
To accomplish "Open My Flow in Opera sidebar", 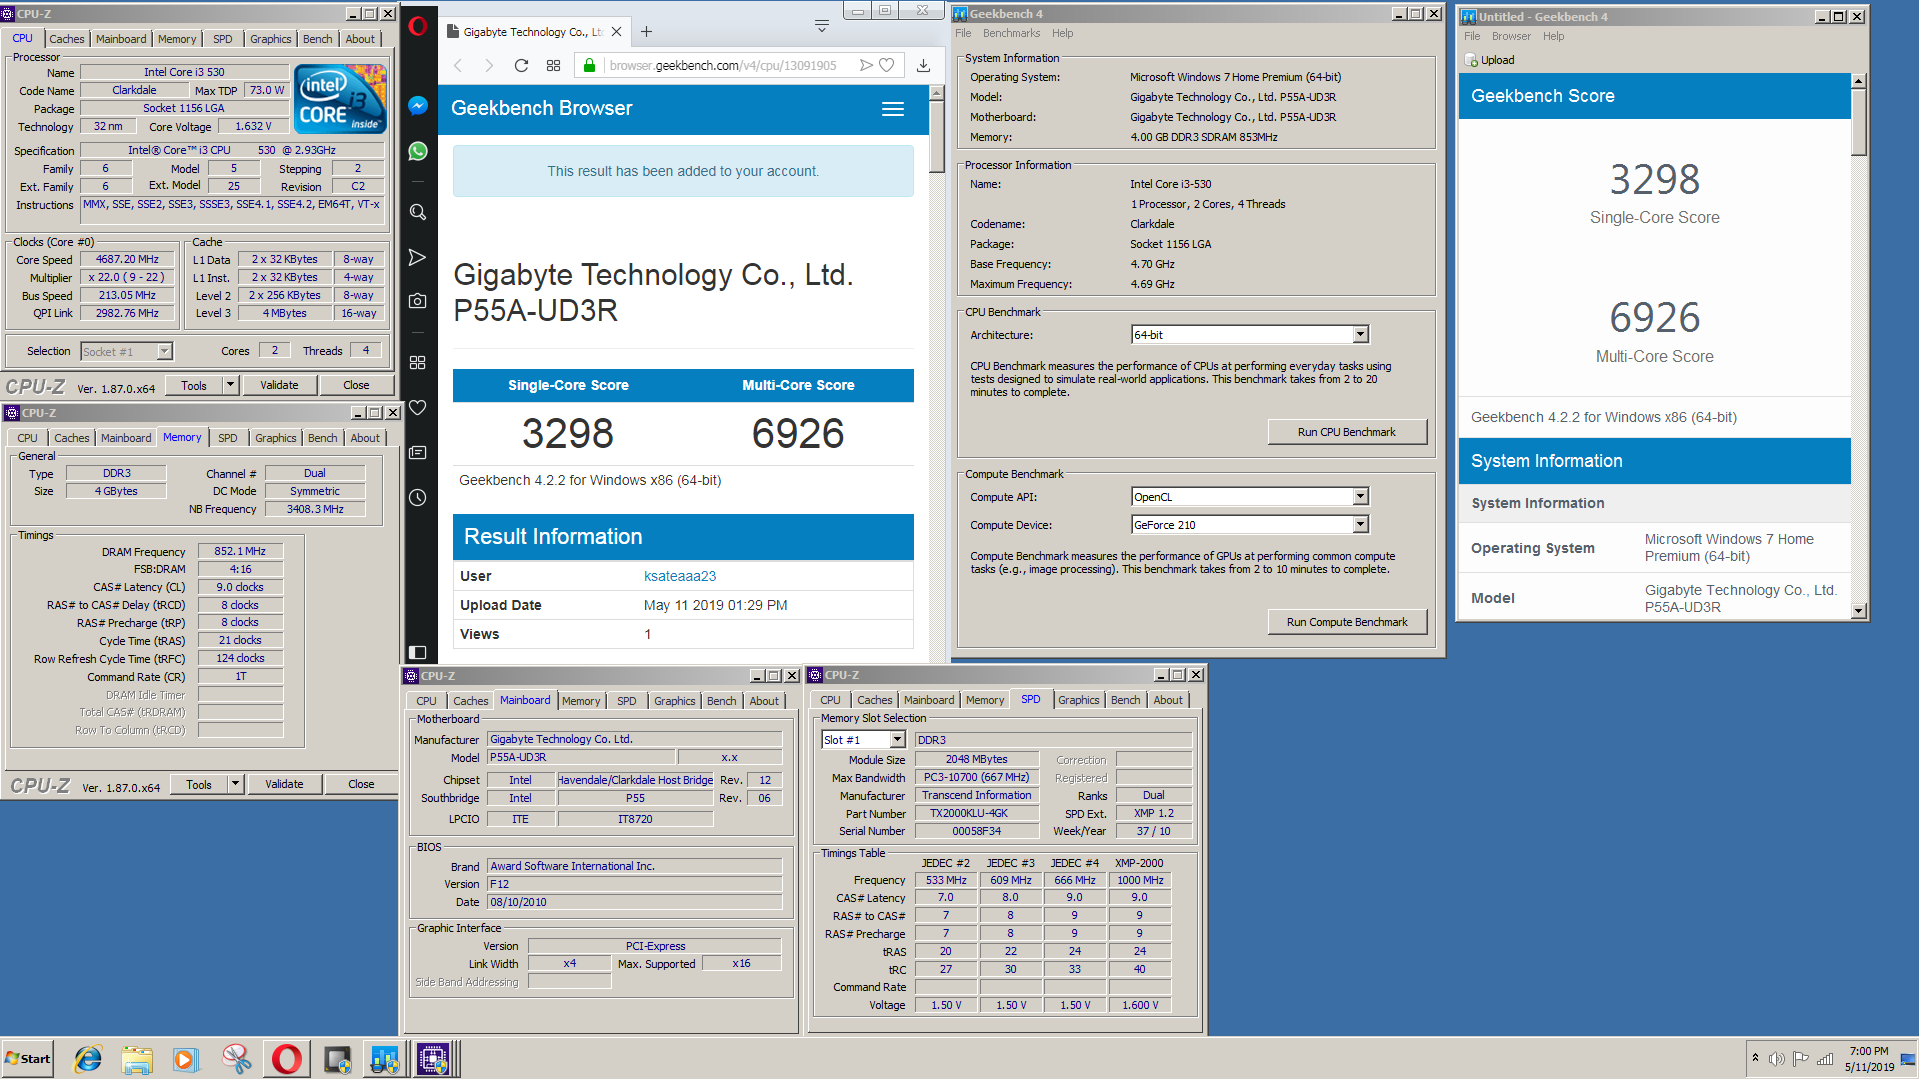I will click(x=418, y=257).
